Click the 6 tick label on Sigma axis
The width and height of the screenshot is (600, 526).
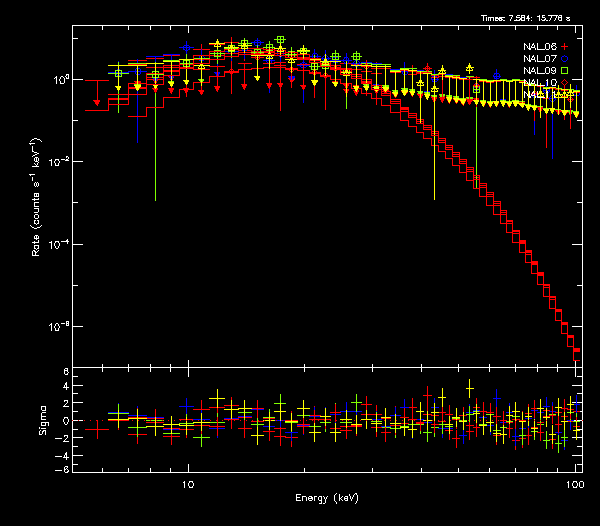tap(65, 372)
